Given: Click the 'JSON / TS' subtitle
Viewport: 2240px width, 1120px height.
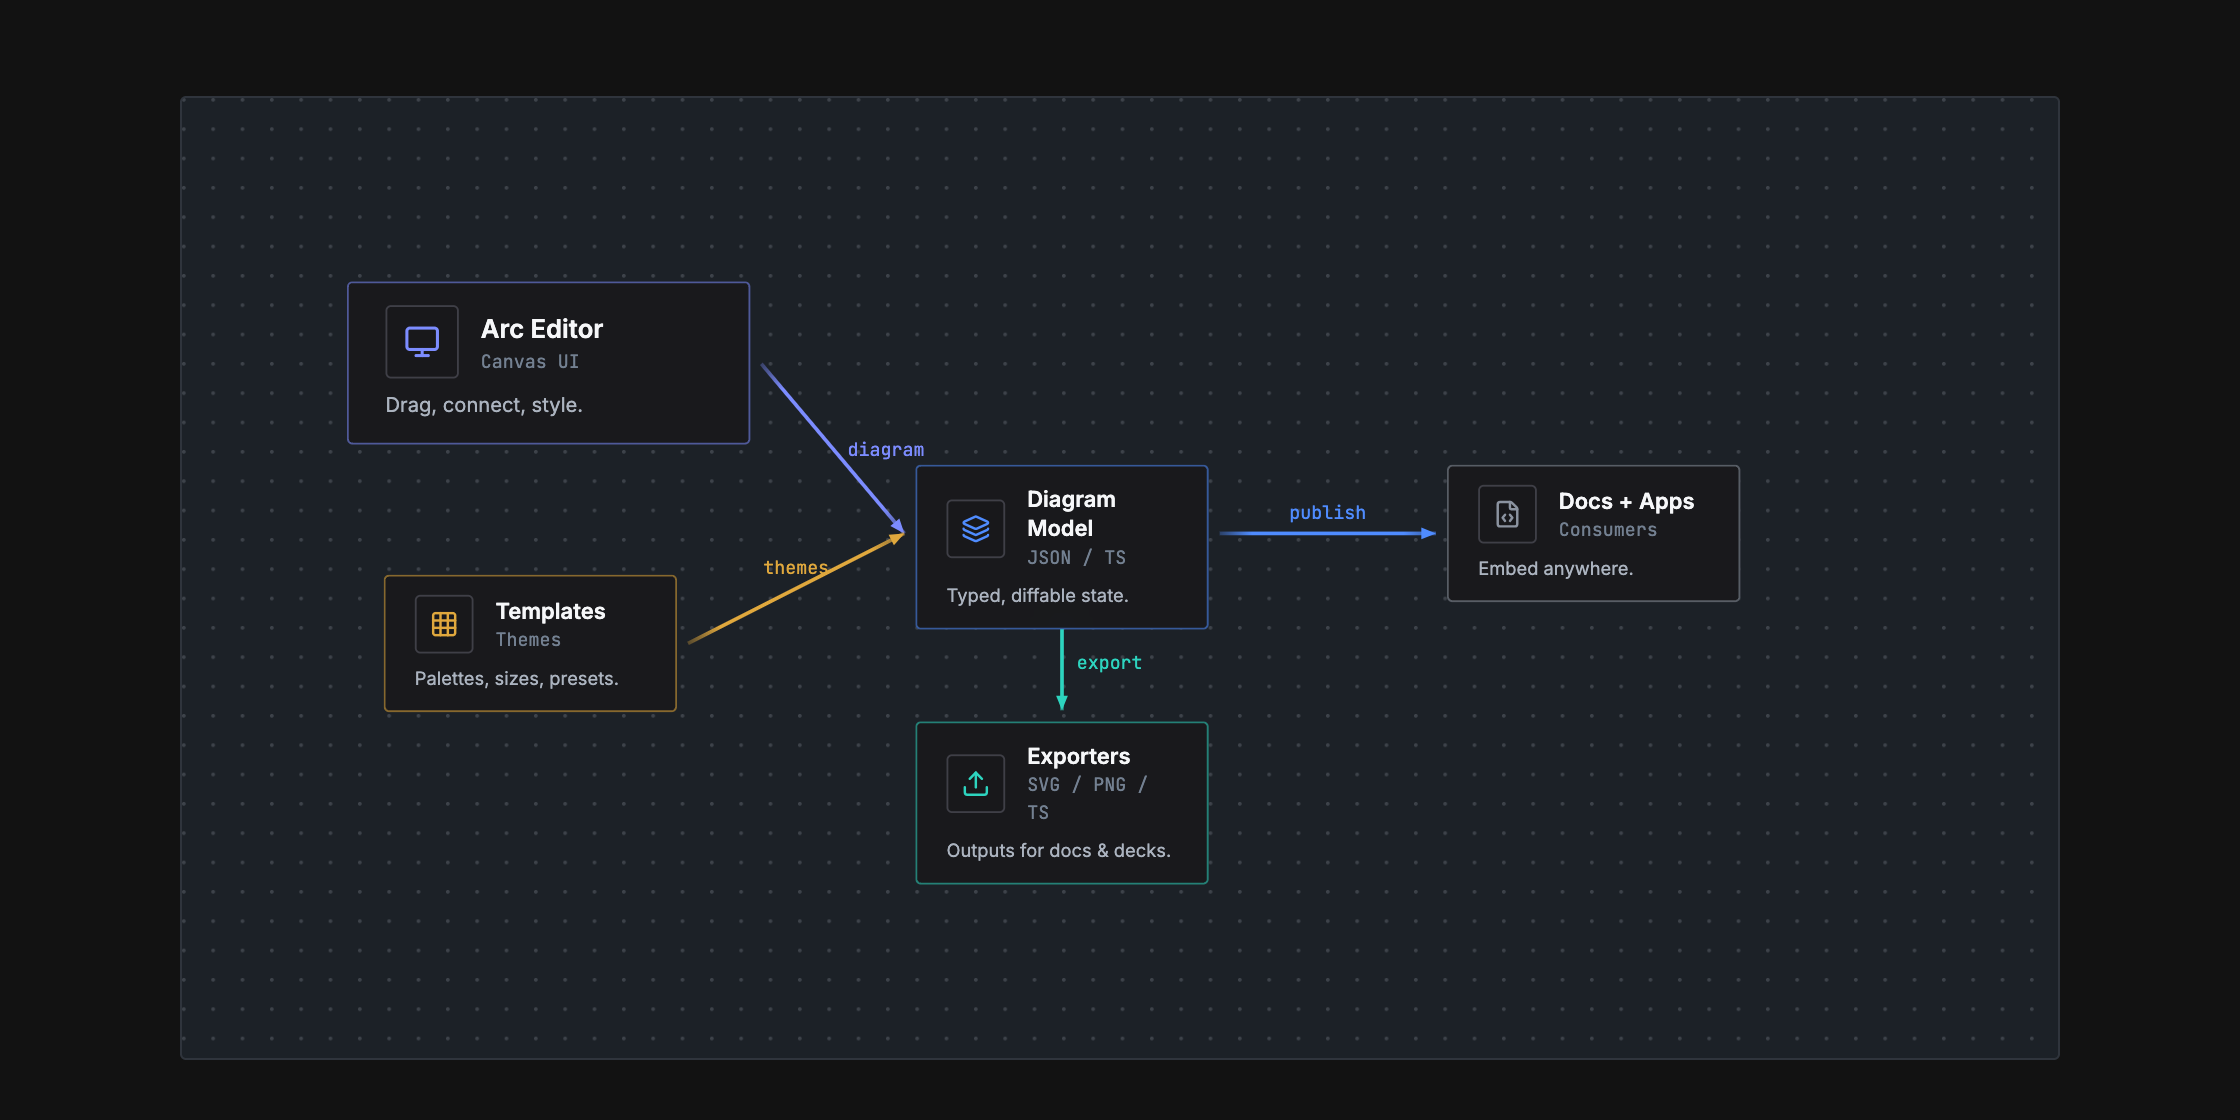Looking at the screenshot, I should pyautogui.click(x=1077, y=558).
